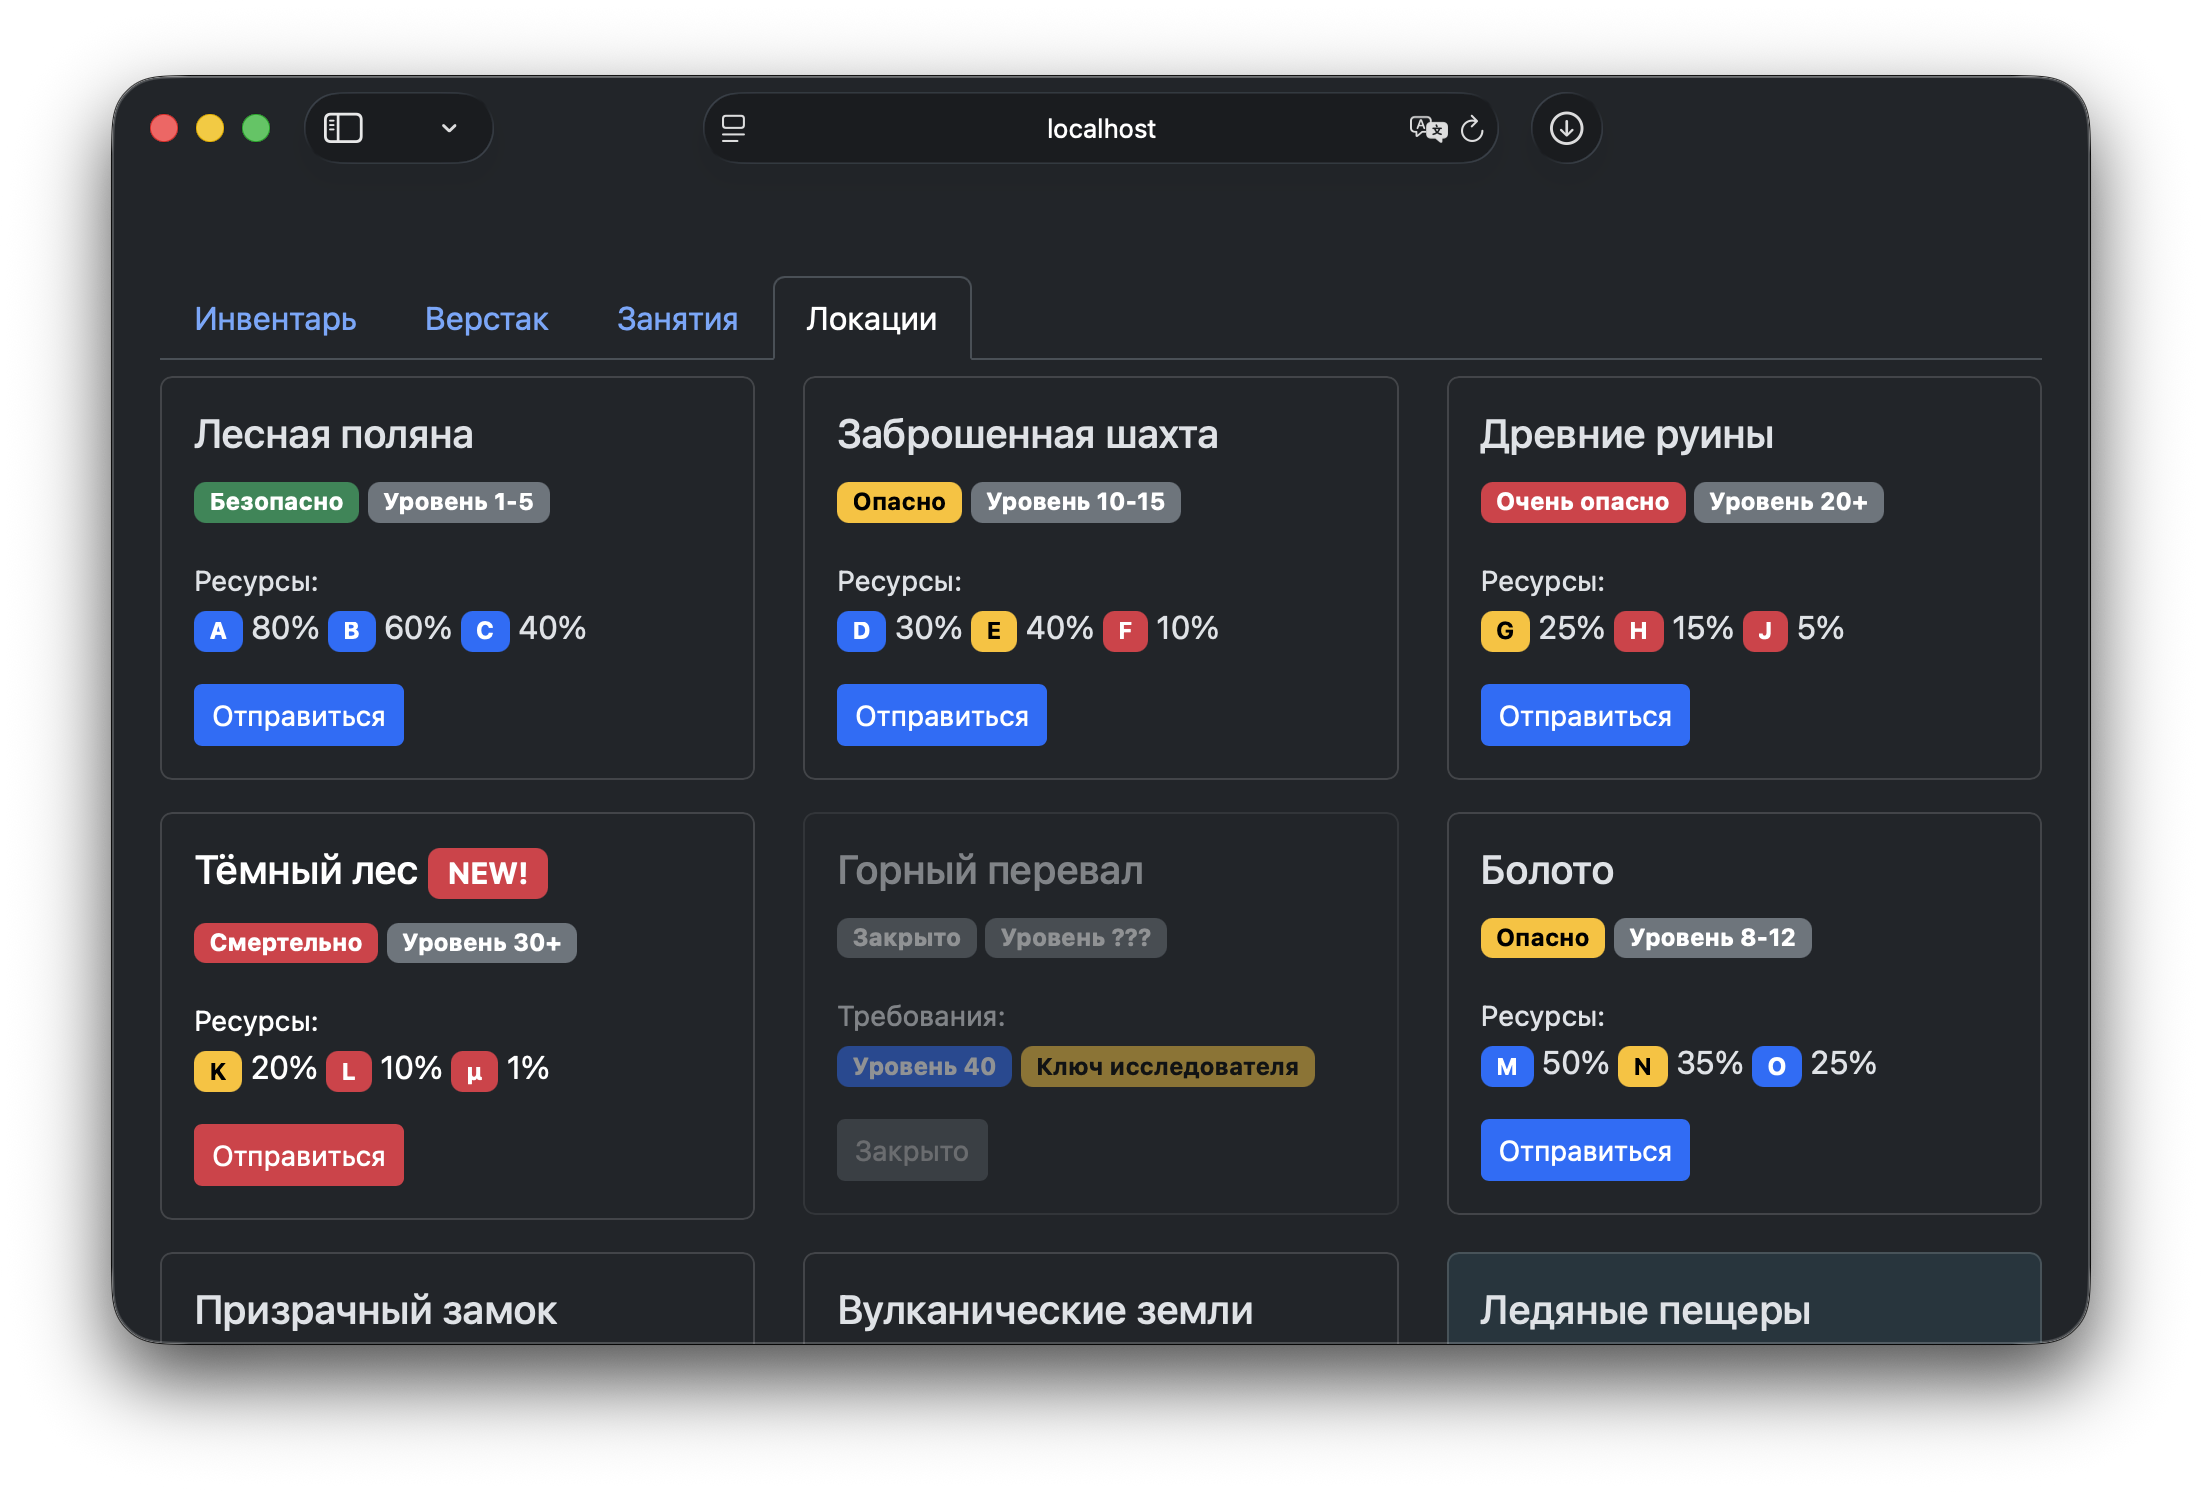The image size is (2202, 1492).
Task: Click the translate icon in the address bar
Action: coord(1428,128)
